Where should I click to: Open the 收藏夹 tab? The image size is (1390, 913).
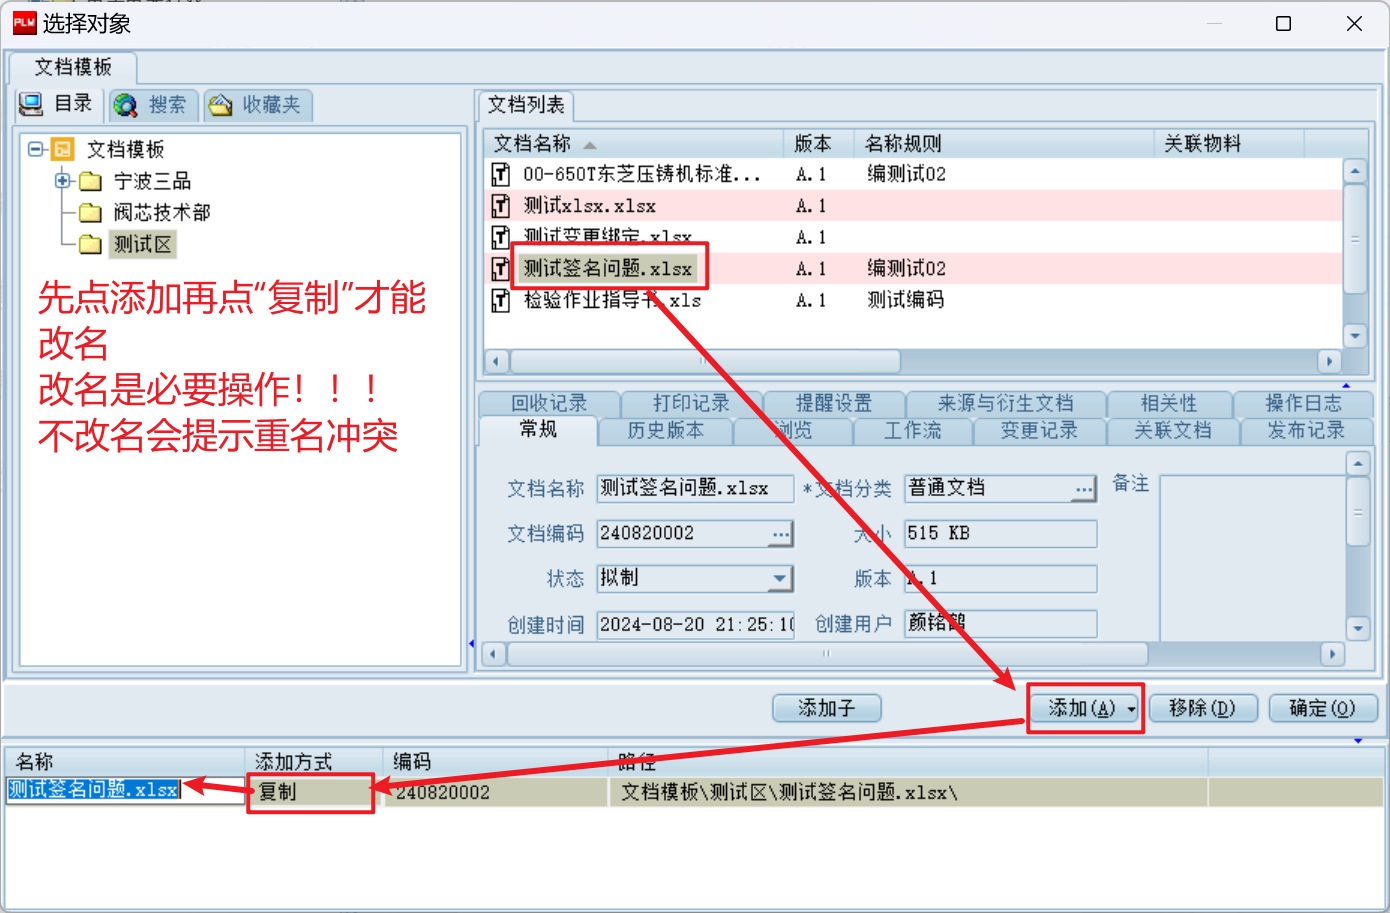tap(258, 104)
